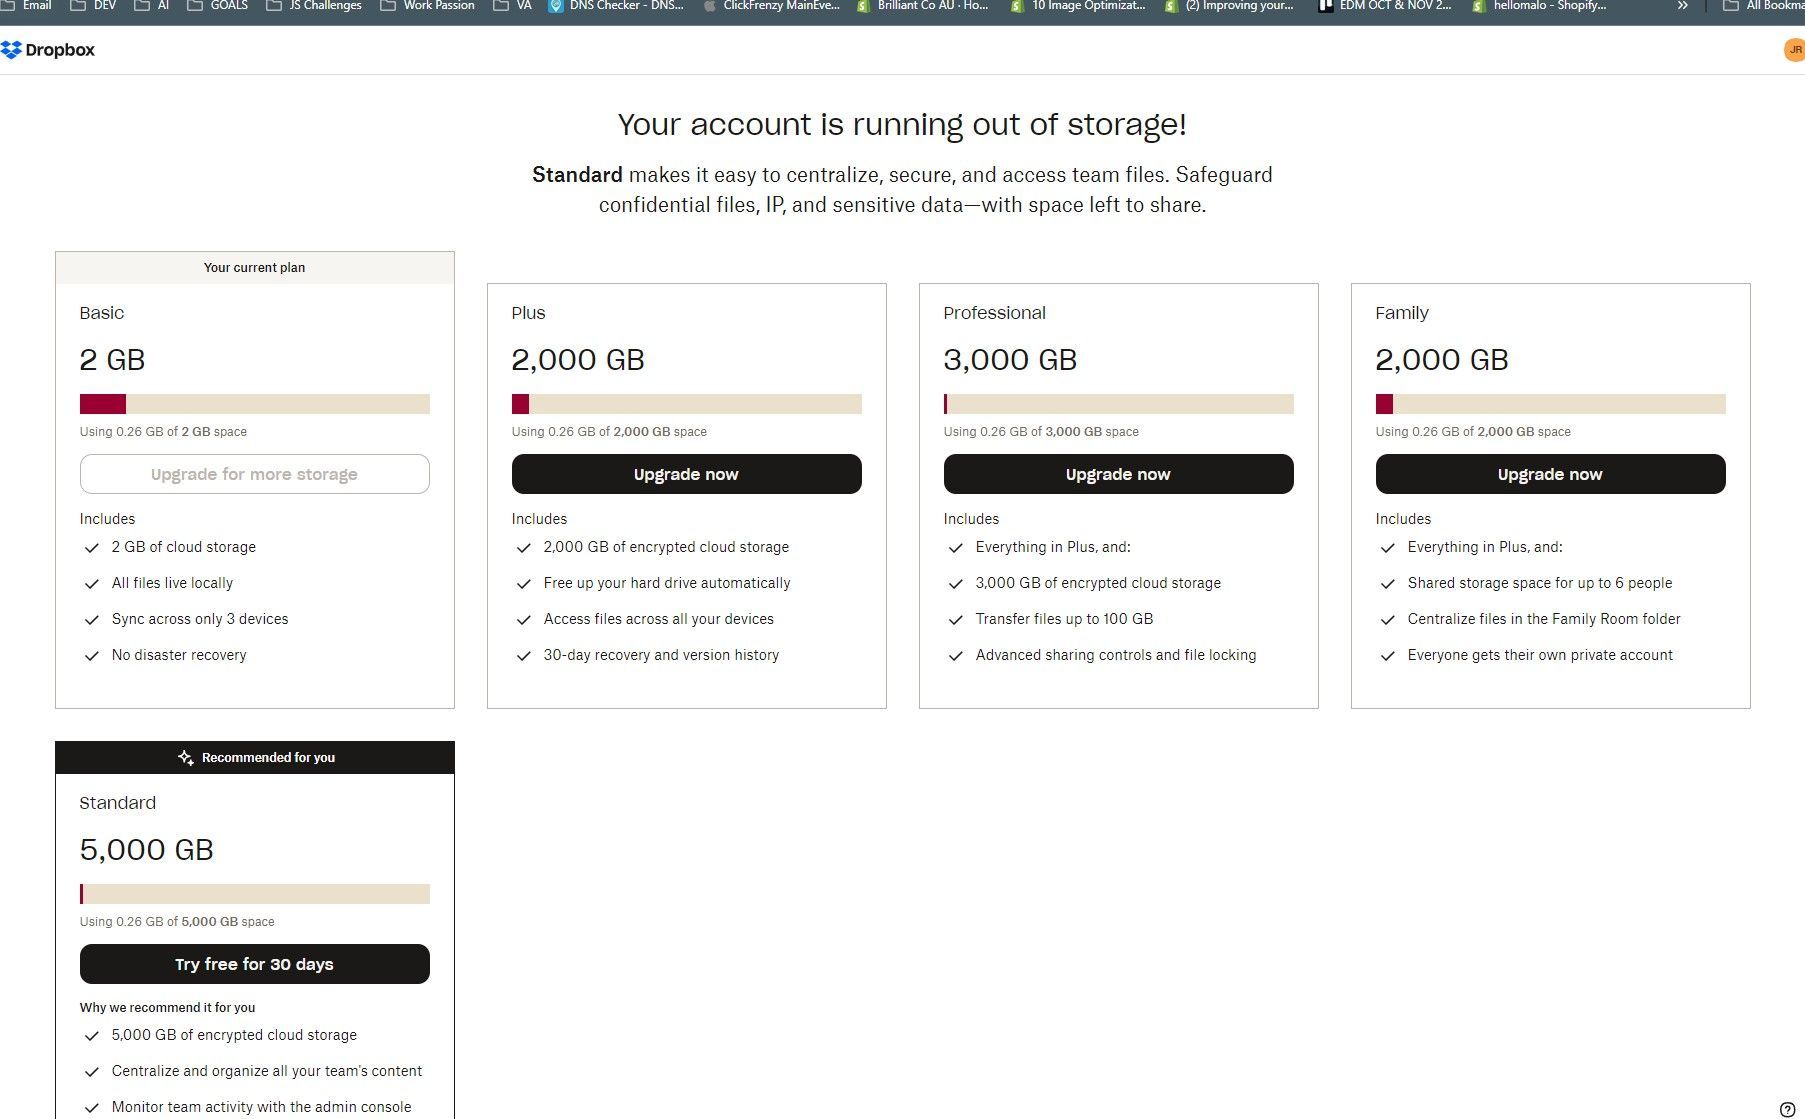Open the EDM OCT & NOV bookmark
This screenshot has width=1805, height=1119.
point(1385,6)
